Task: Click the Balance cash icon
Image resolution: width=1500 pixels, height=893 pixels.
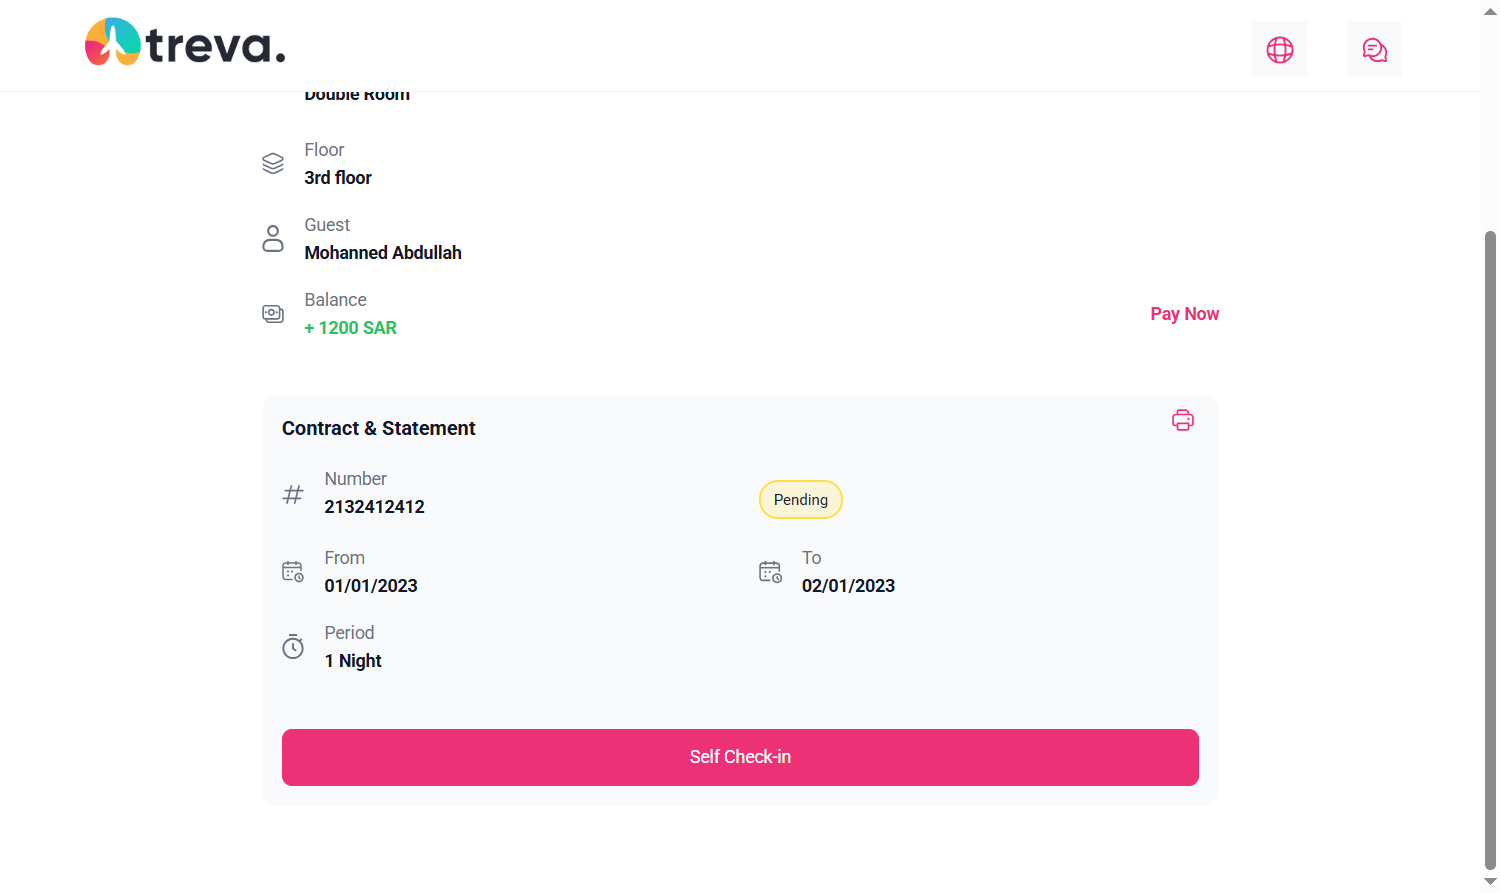Action: (x=273, y=314)
